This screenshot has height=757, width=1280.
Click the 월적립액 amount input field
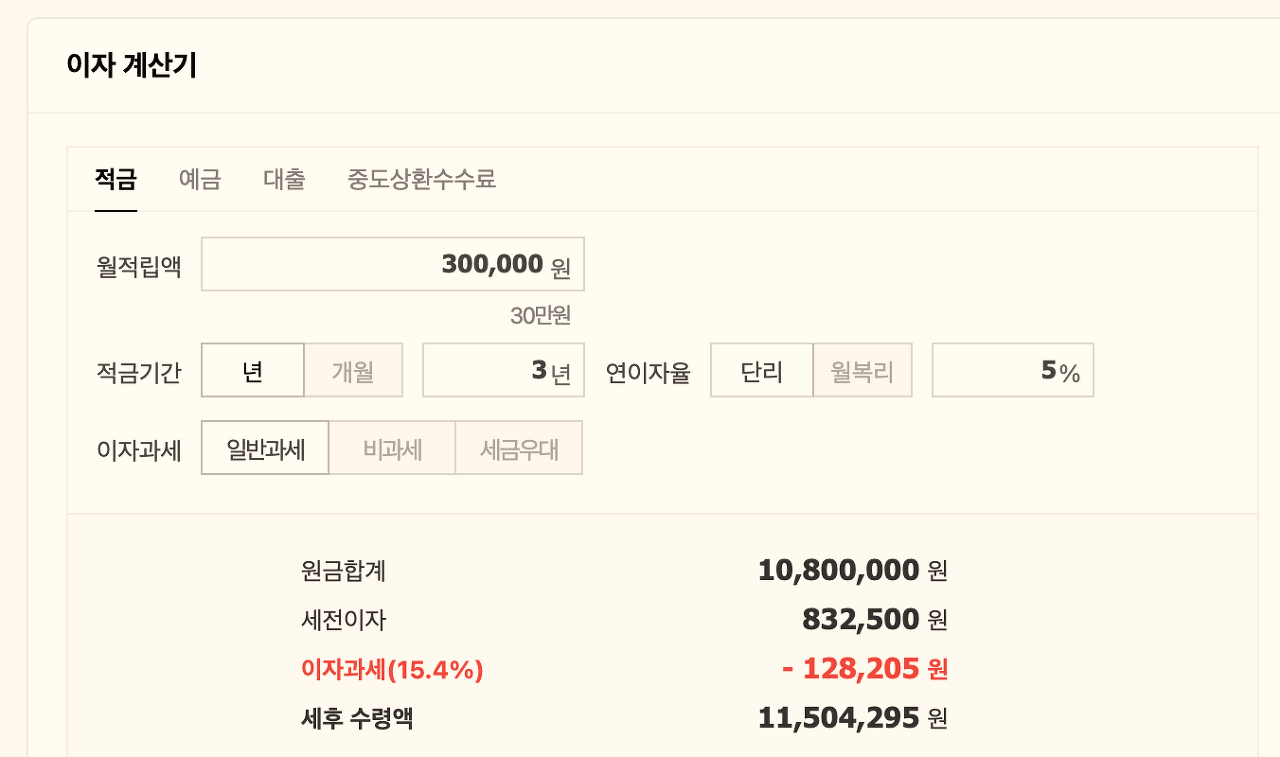[x=392, y=263]
